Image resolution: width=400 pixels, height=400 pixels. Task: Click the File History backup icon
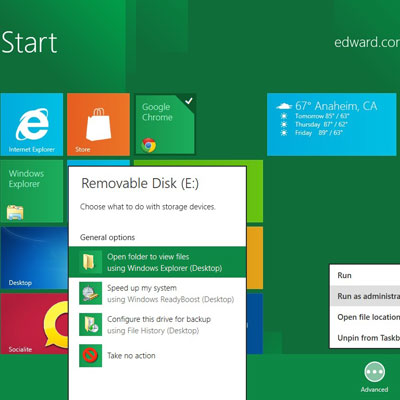pos(90,324)
